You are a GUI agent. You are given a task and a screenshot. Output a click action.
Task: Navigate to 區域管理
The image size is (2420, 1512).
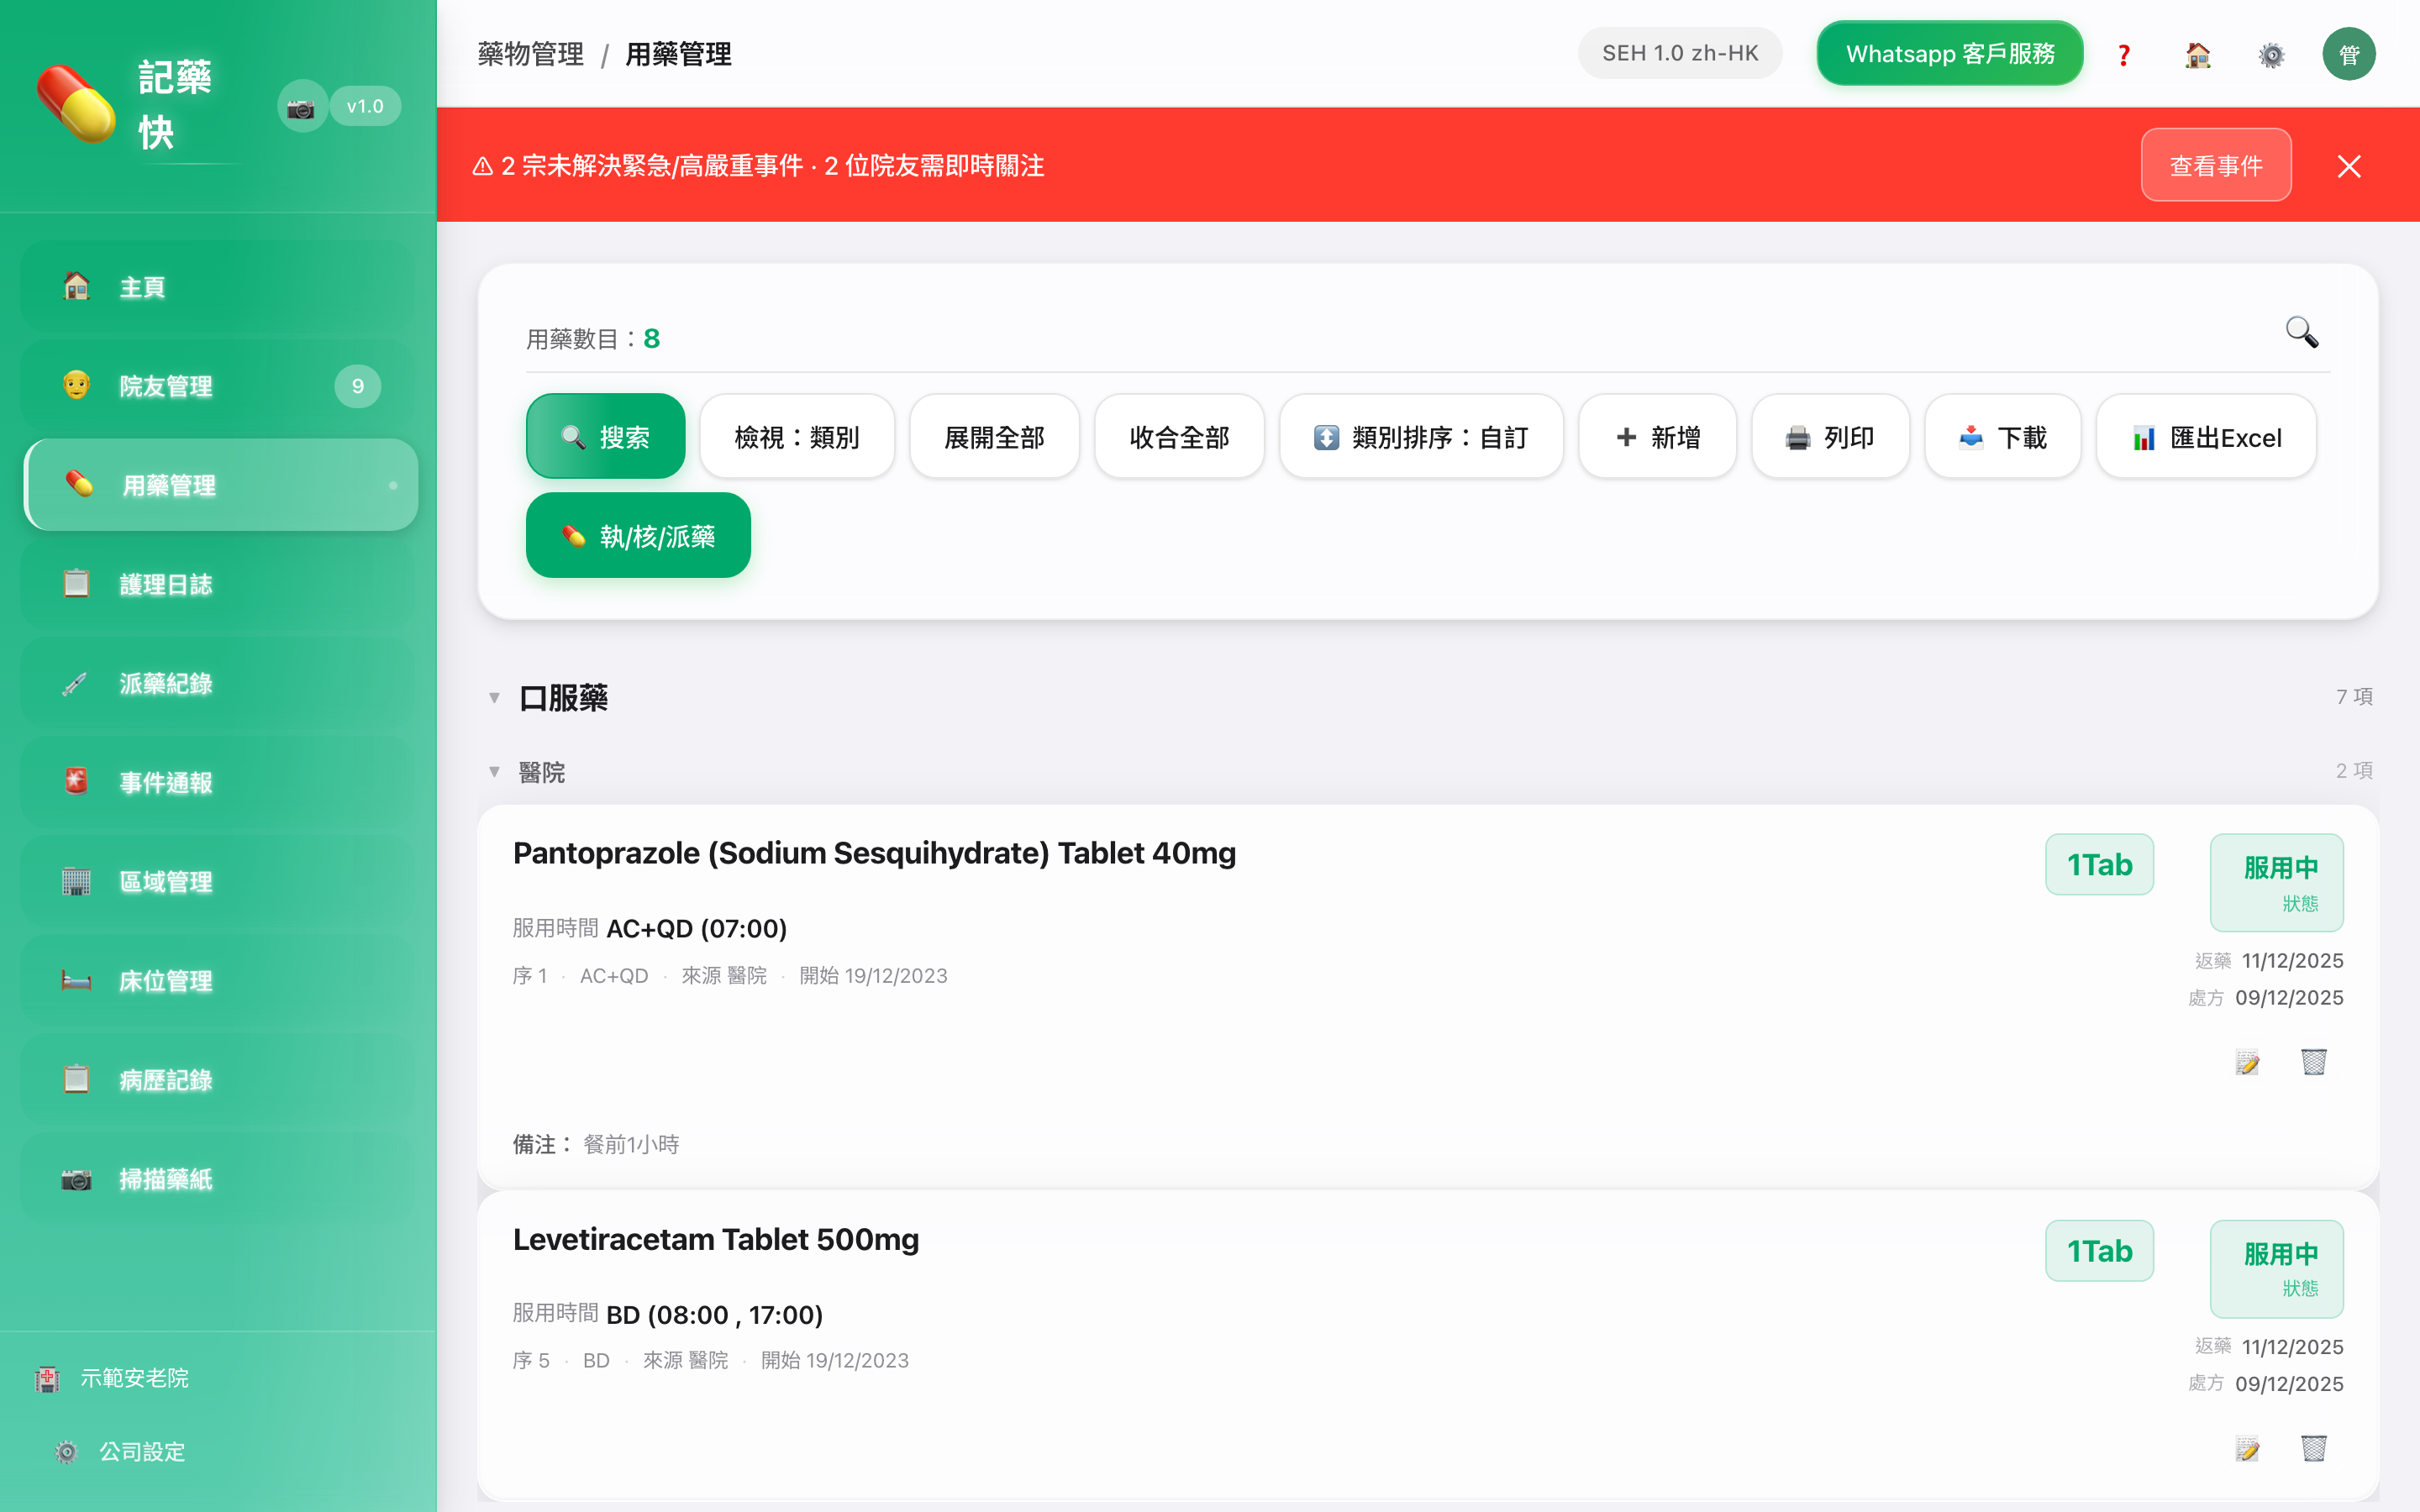tap(218, 881)
